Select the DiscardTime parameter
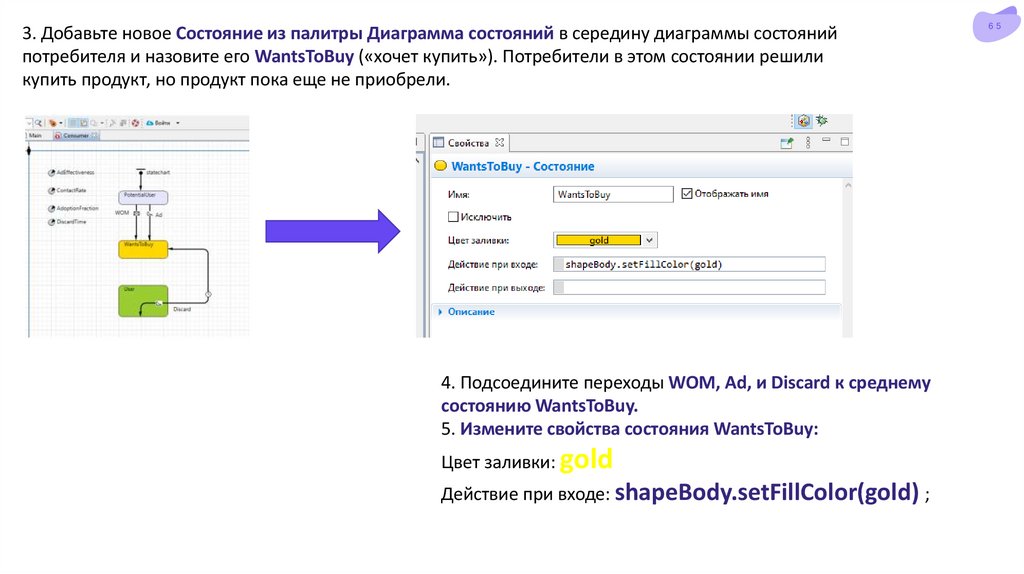This screenshot has width=1024, height=574. tap(67, 222)
